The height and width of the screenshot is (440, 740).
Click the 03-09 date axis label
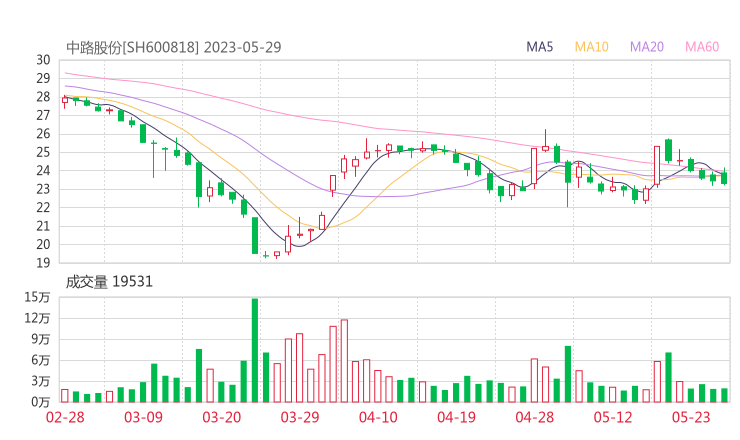click(x=143, y=417)
